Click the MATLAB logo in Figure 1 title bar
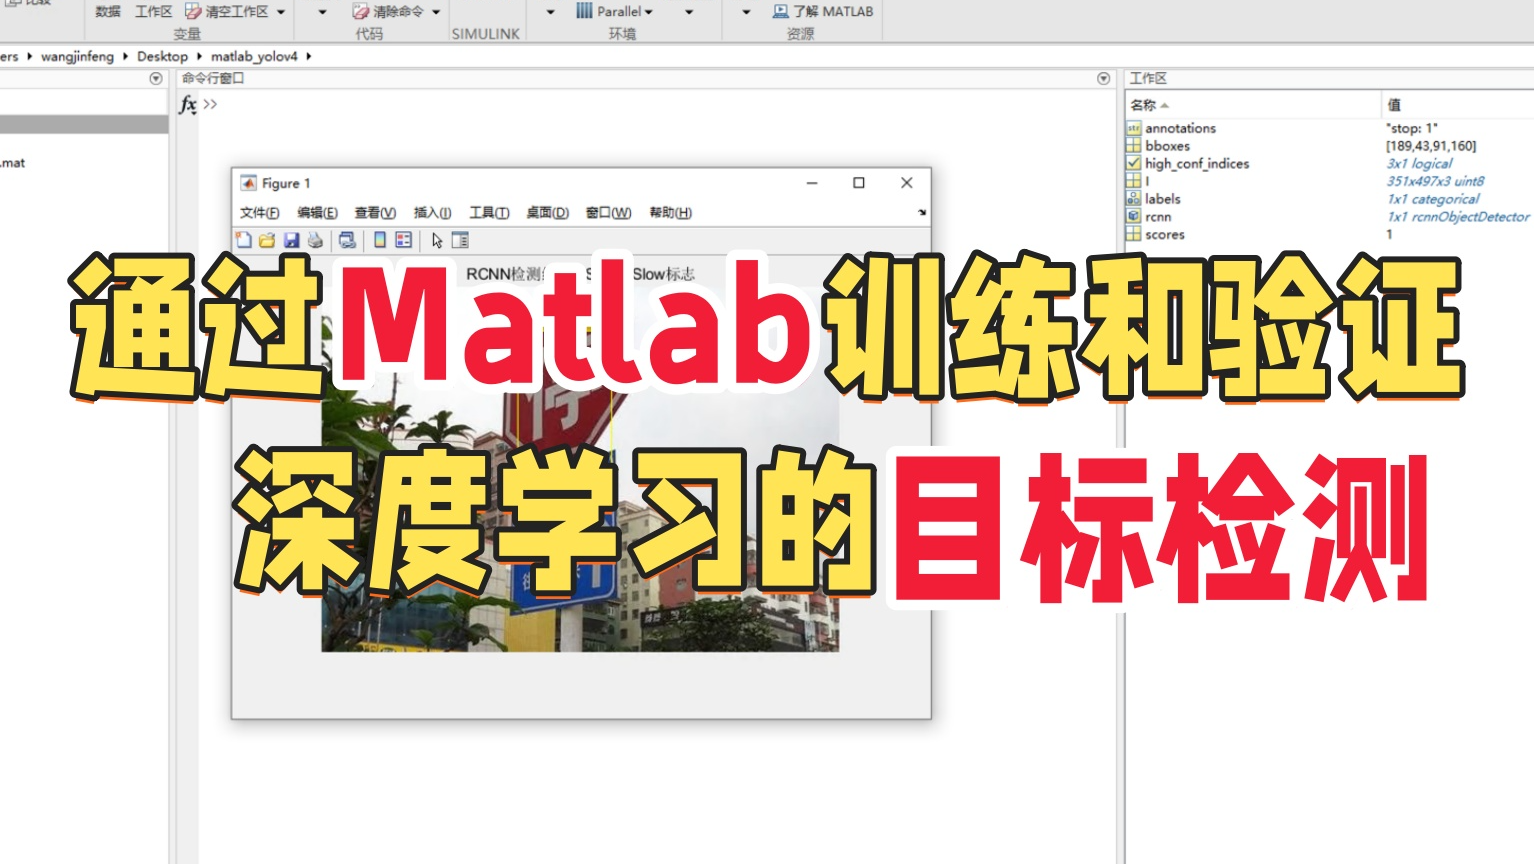This screenshot has width=1534, height=864. pyautogui.click(x=248, y=183)
